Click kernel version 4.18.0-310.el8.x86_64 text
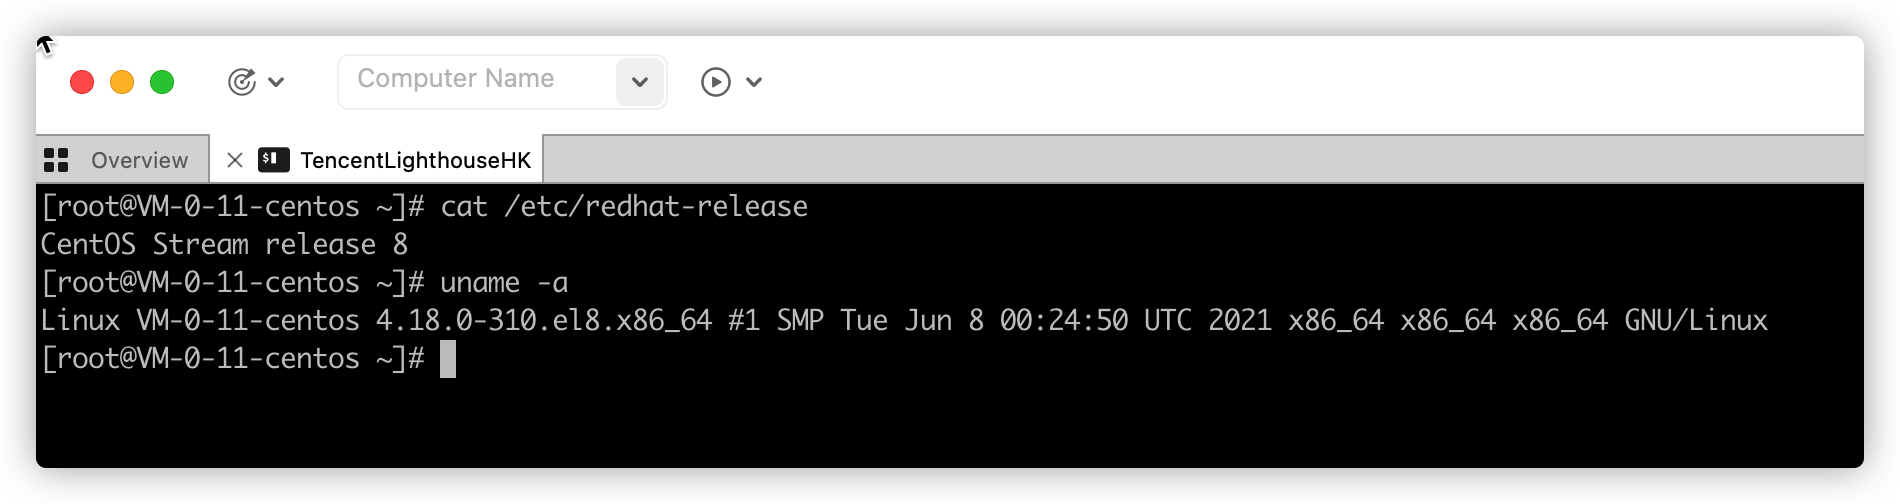The height and width of the screenshot is (504, 1900). [544, 320]
